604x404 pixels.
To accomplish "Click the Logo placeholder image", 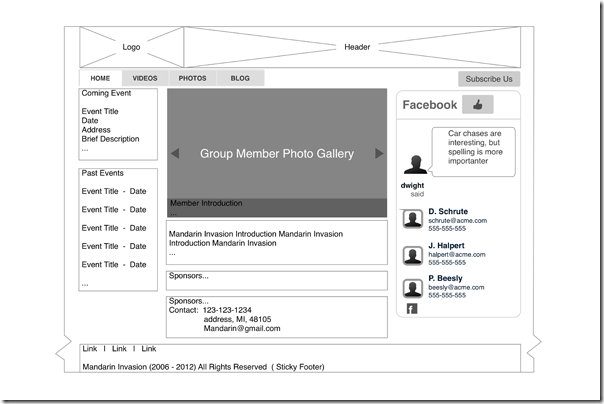I will pos(131,47).
